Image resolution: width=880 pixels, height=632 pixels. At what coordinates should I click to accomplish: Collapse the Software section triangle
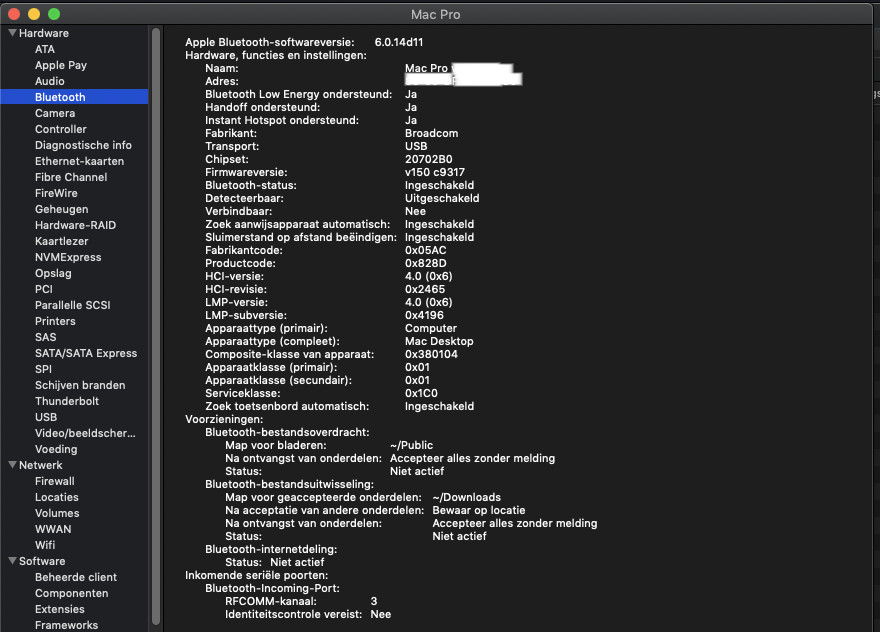[x=12, y=561]
